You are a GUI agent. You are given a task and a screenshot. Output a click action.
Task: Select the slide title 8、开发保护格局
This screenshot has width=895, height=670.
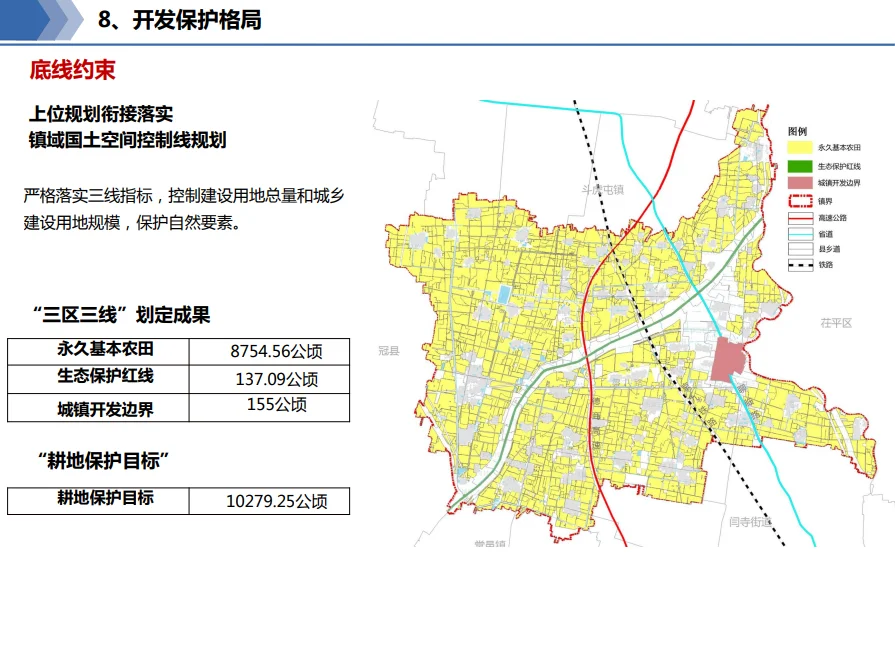[181, 20]
